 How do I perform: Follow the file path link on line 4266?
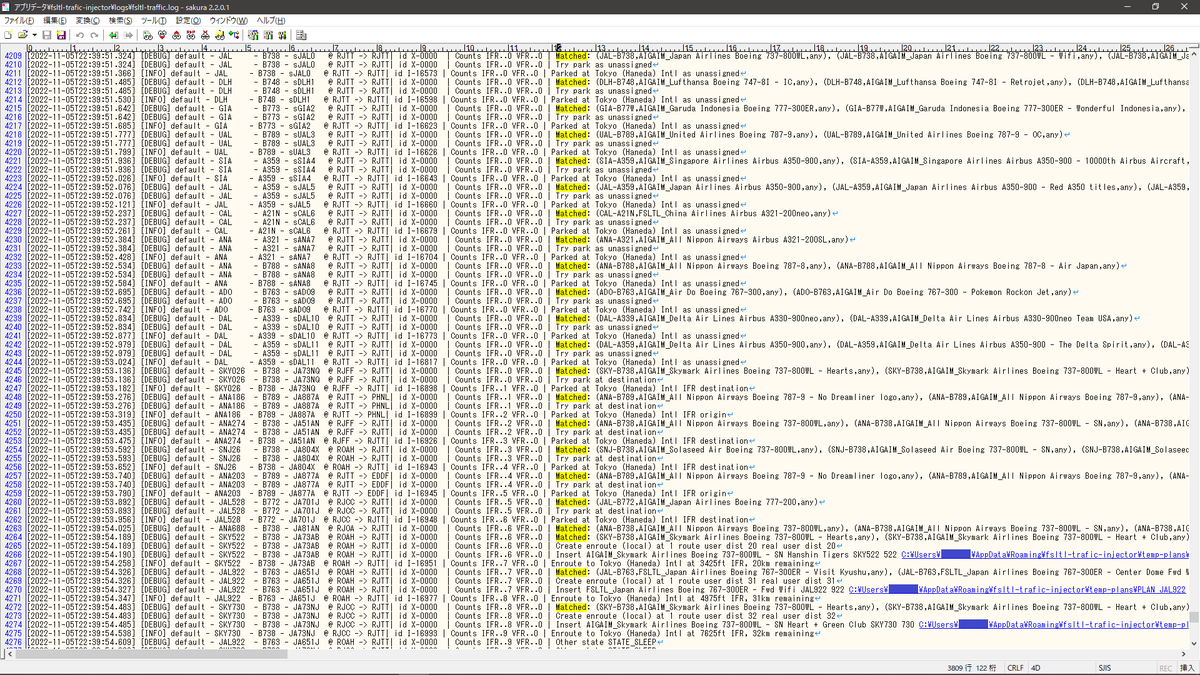point(1044,553)
